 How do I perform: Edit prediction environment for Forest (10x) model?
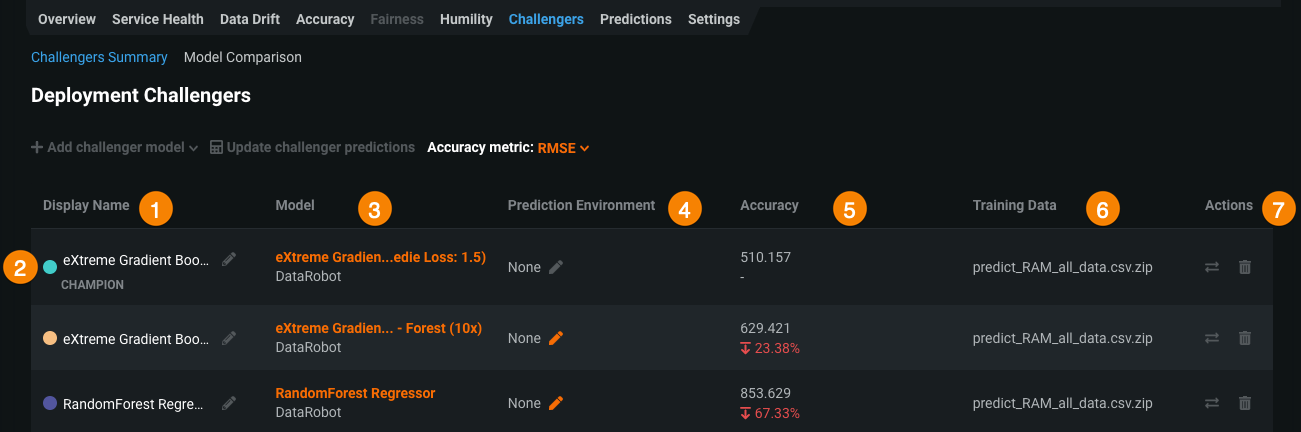tap(556, 338)
